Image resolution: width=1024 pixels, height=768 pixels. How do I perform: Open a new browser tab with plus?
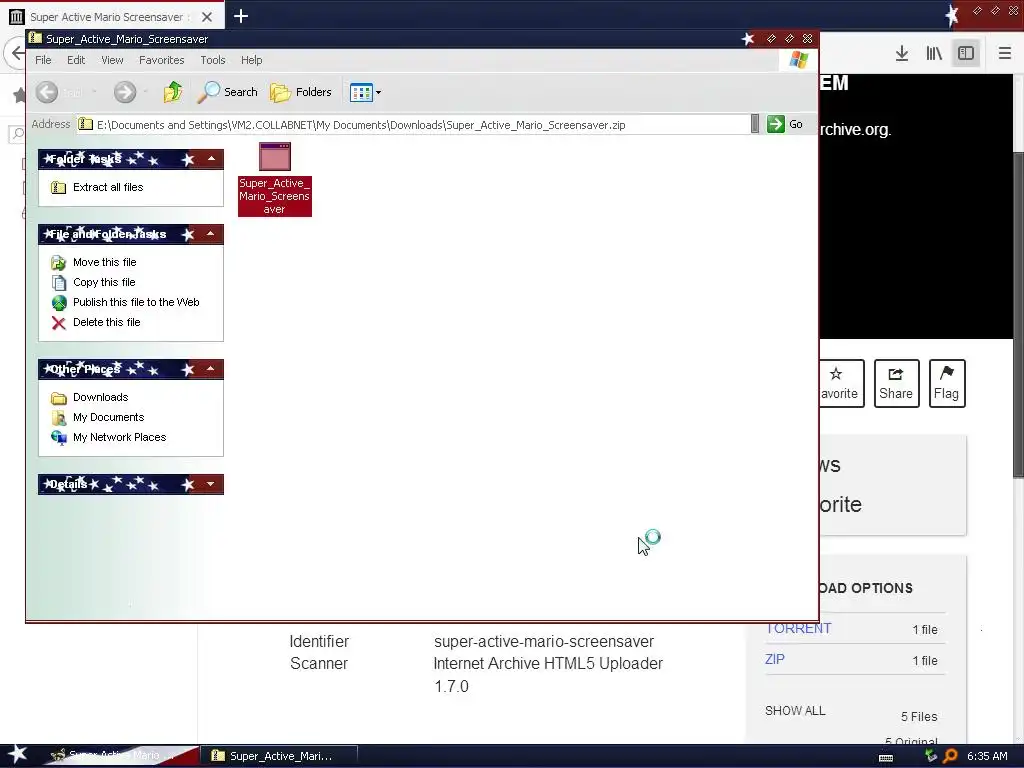click(x=240, y=16)
